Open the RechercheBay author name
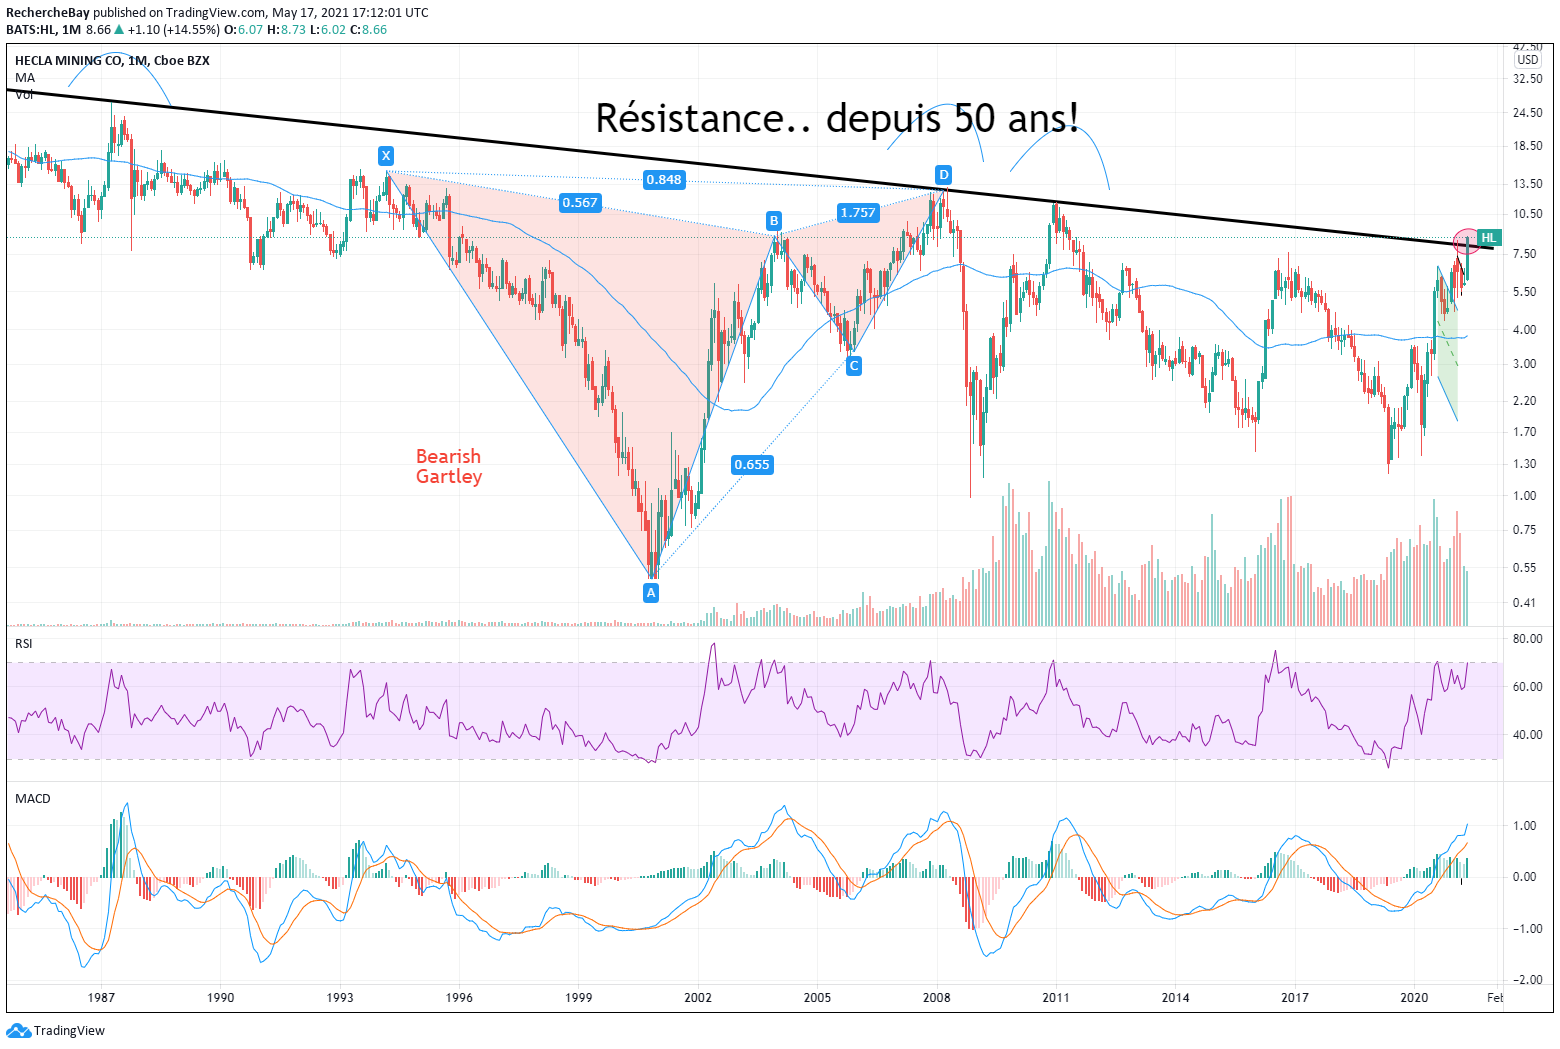This screenshot has height=1049, width=1560. [48, 13]
